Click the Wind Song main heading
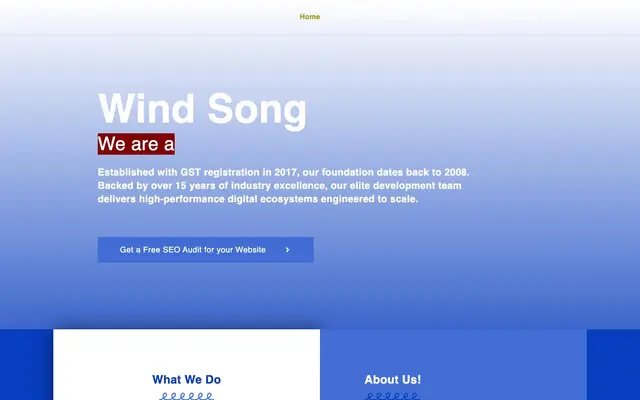 202,109
